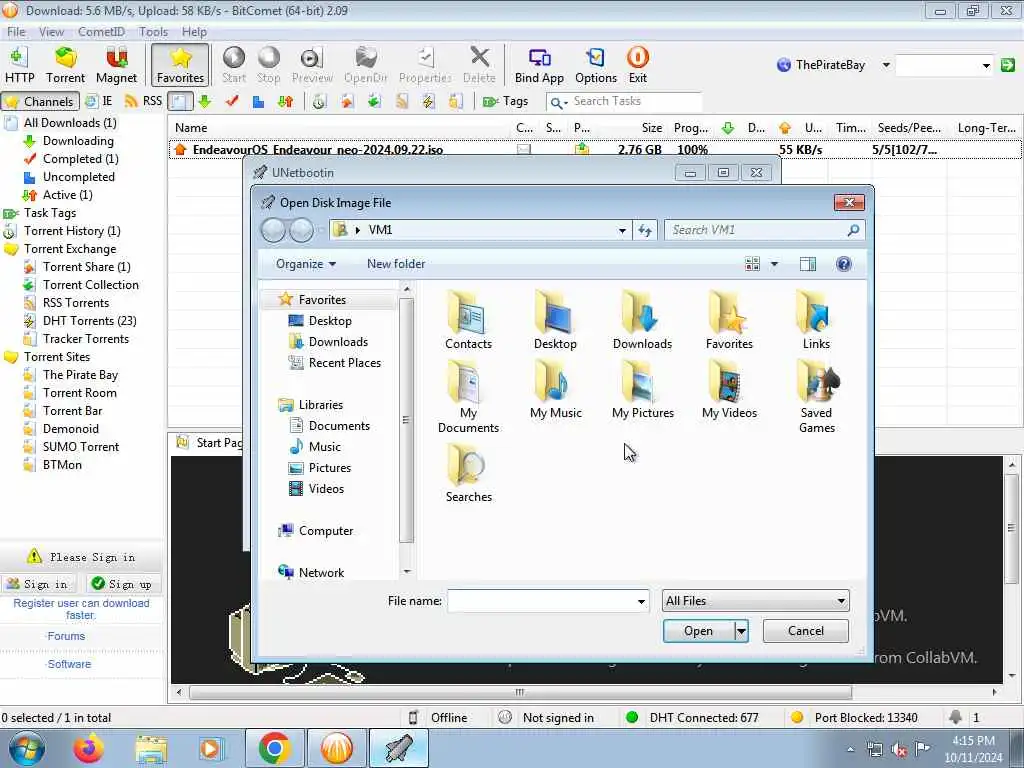This screenshot has width=1024, height=768.
Task: Click the HTTP download toolbar icon
Action: coord(19,65)
